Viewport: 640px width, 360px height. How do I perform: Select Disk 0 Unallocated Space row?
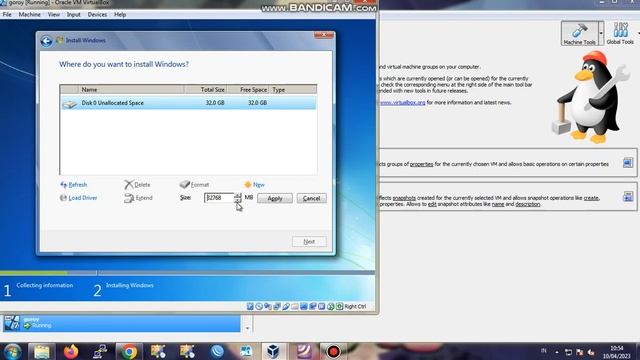point(188,103)
